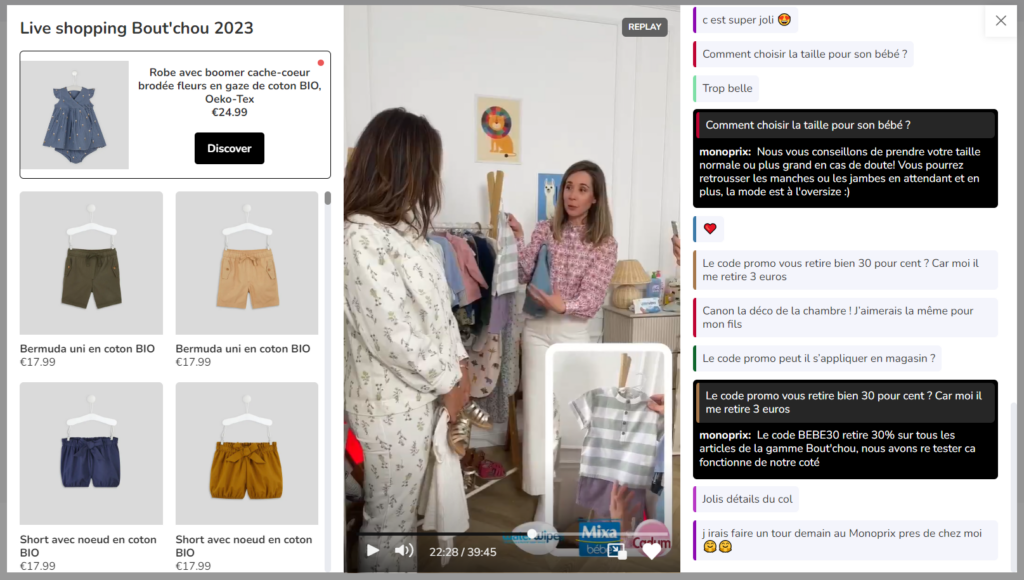Click the red live indicator dot on the featured card
This screenshot has width=1024, height=580.
coord(321,63)
